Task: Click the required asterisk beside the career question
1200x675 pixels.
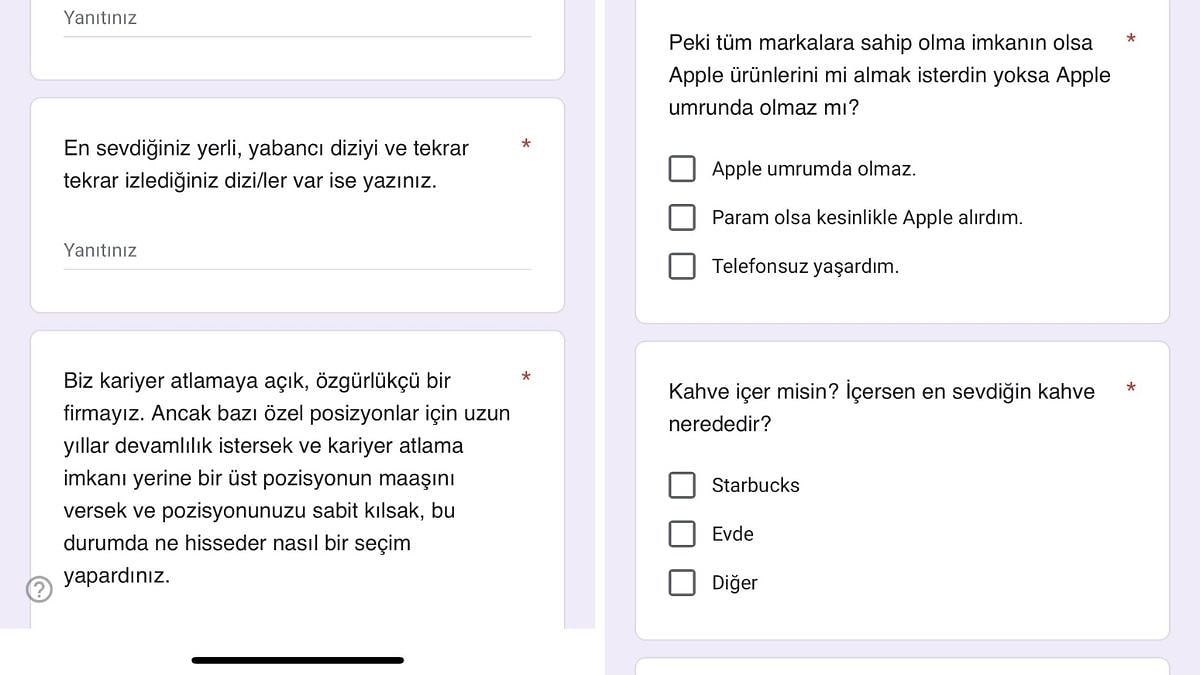Action: tap(526, 378)
